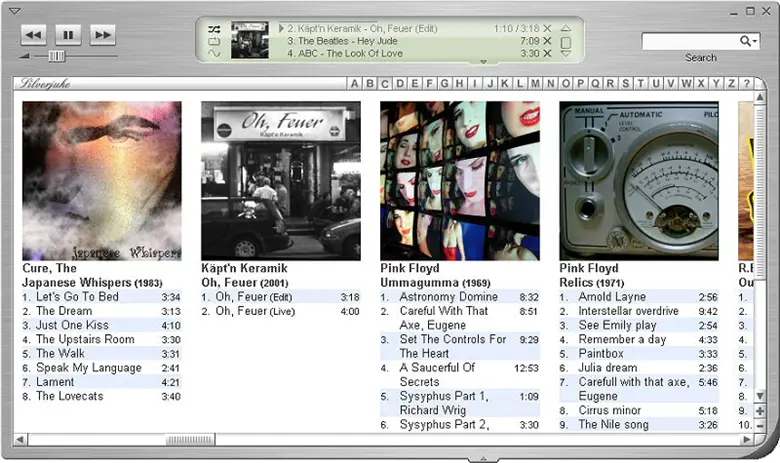Screen dimensions: 780x463
Task: Zoom out with the minus button
Action: click(760, 426)
